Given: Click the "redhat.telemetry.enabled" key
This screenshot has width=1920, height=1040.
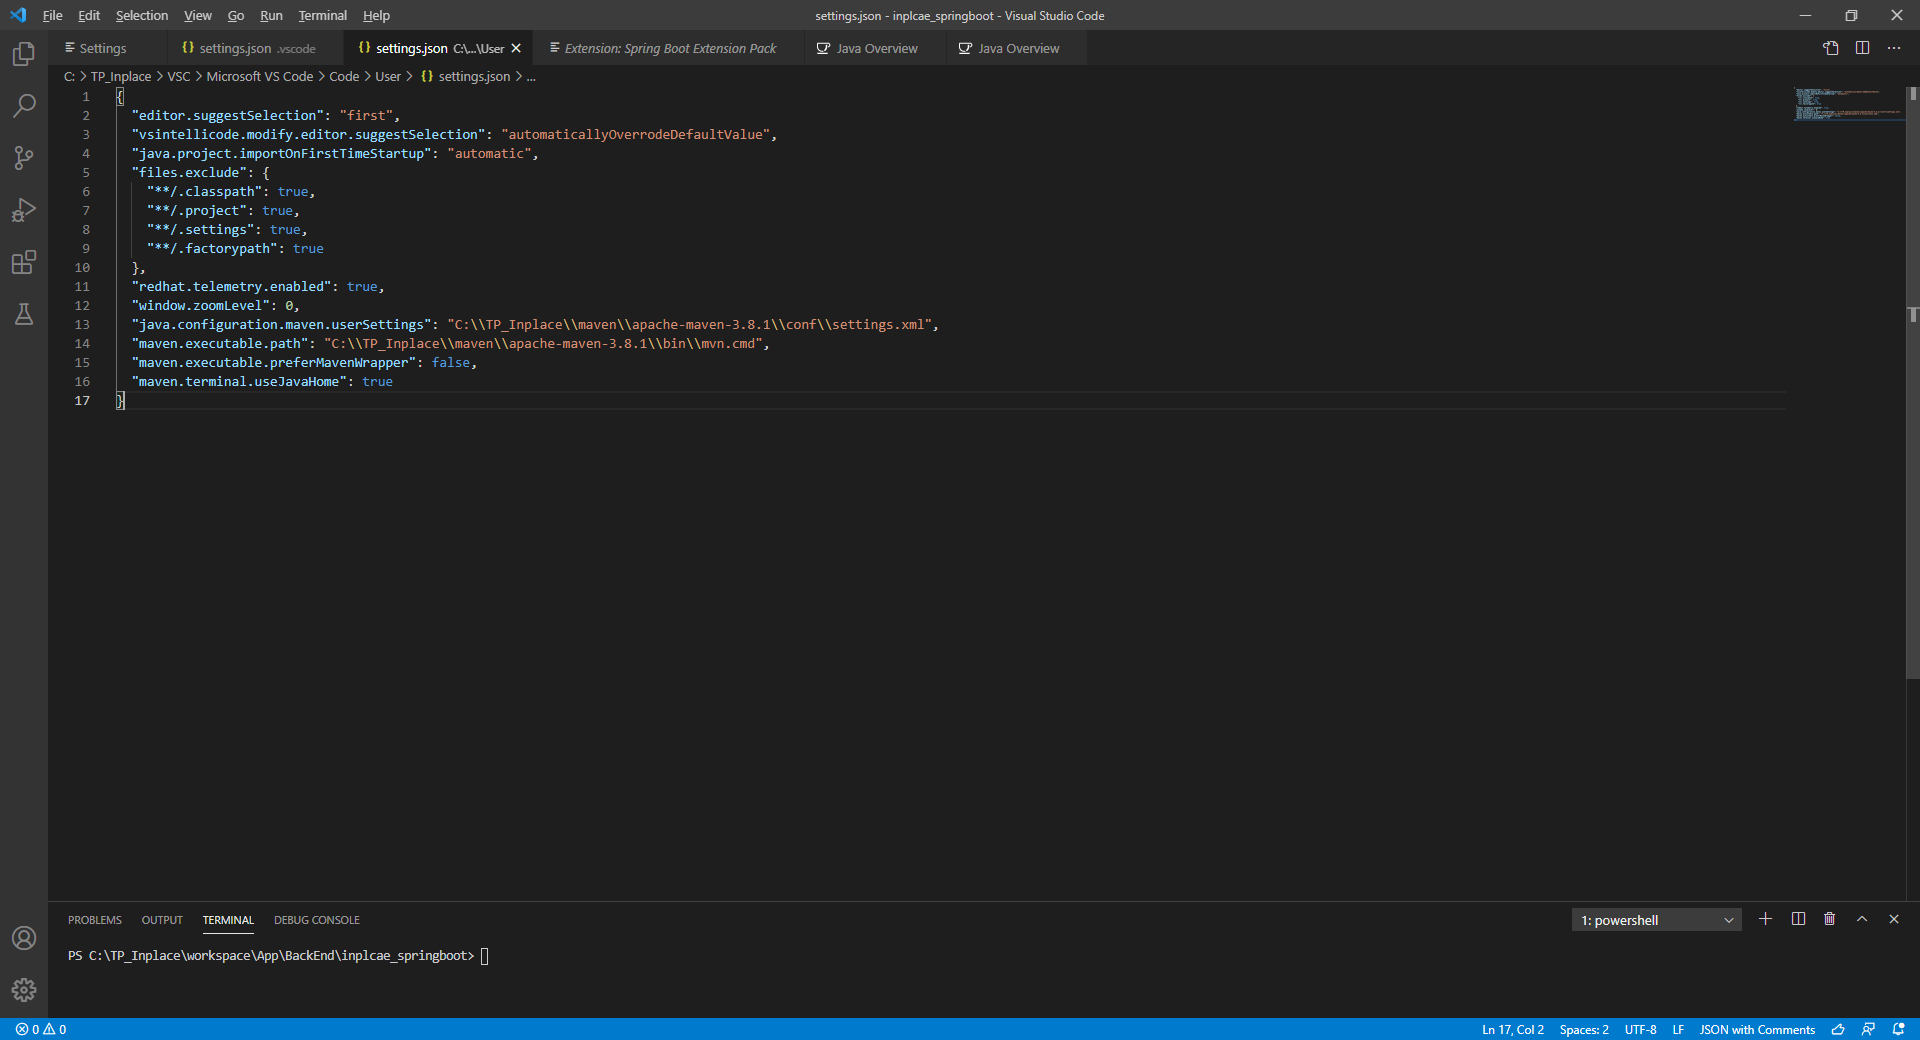Looking at the screenshot, I should pyautogui.click(x=231, y=287).
